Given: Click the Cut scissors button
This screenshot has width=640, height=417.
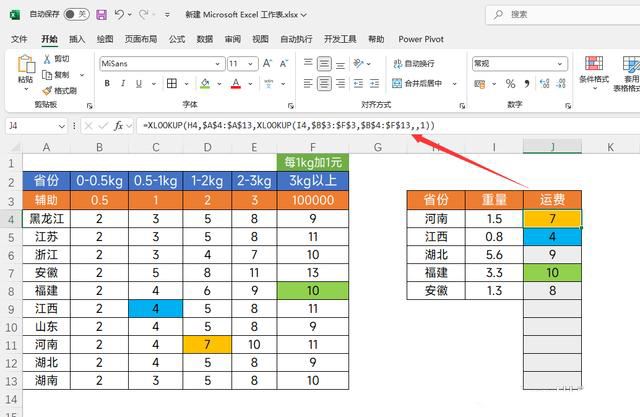Looking at the screenshot, I should pyautogui.click(x=56, y=59).
